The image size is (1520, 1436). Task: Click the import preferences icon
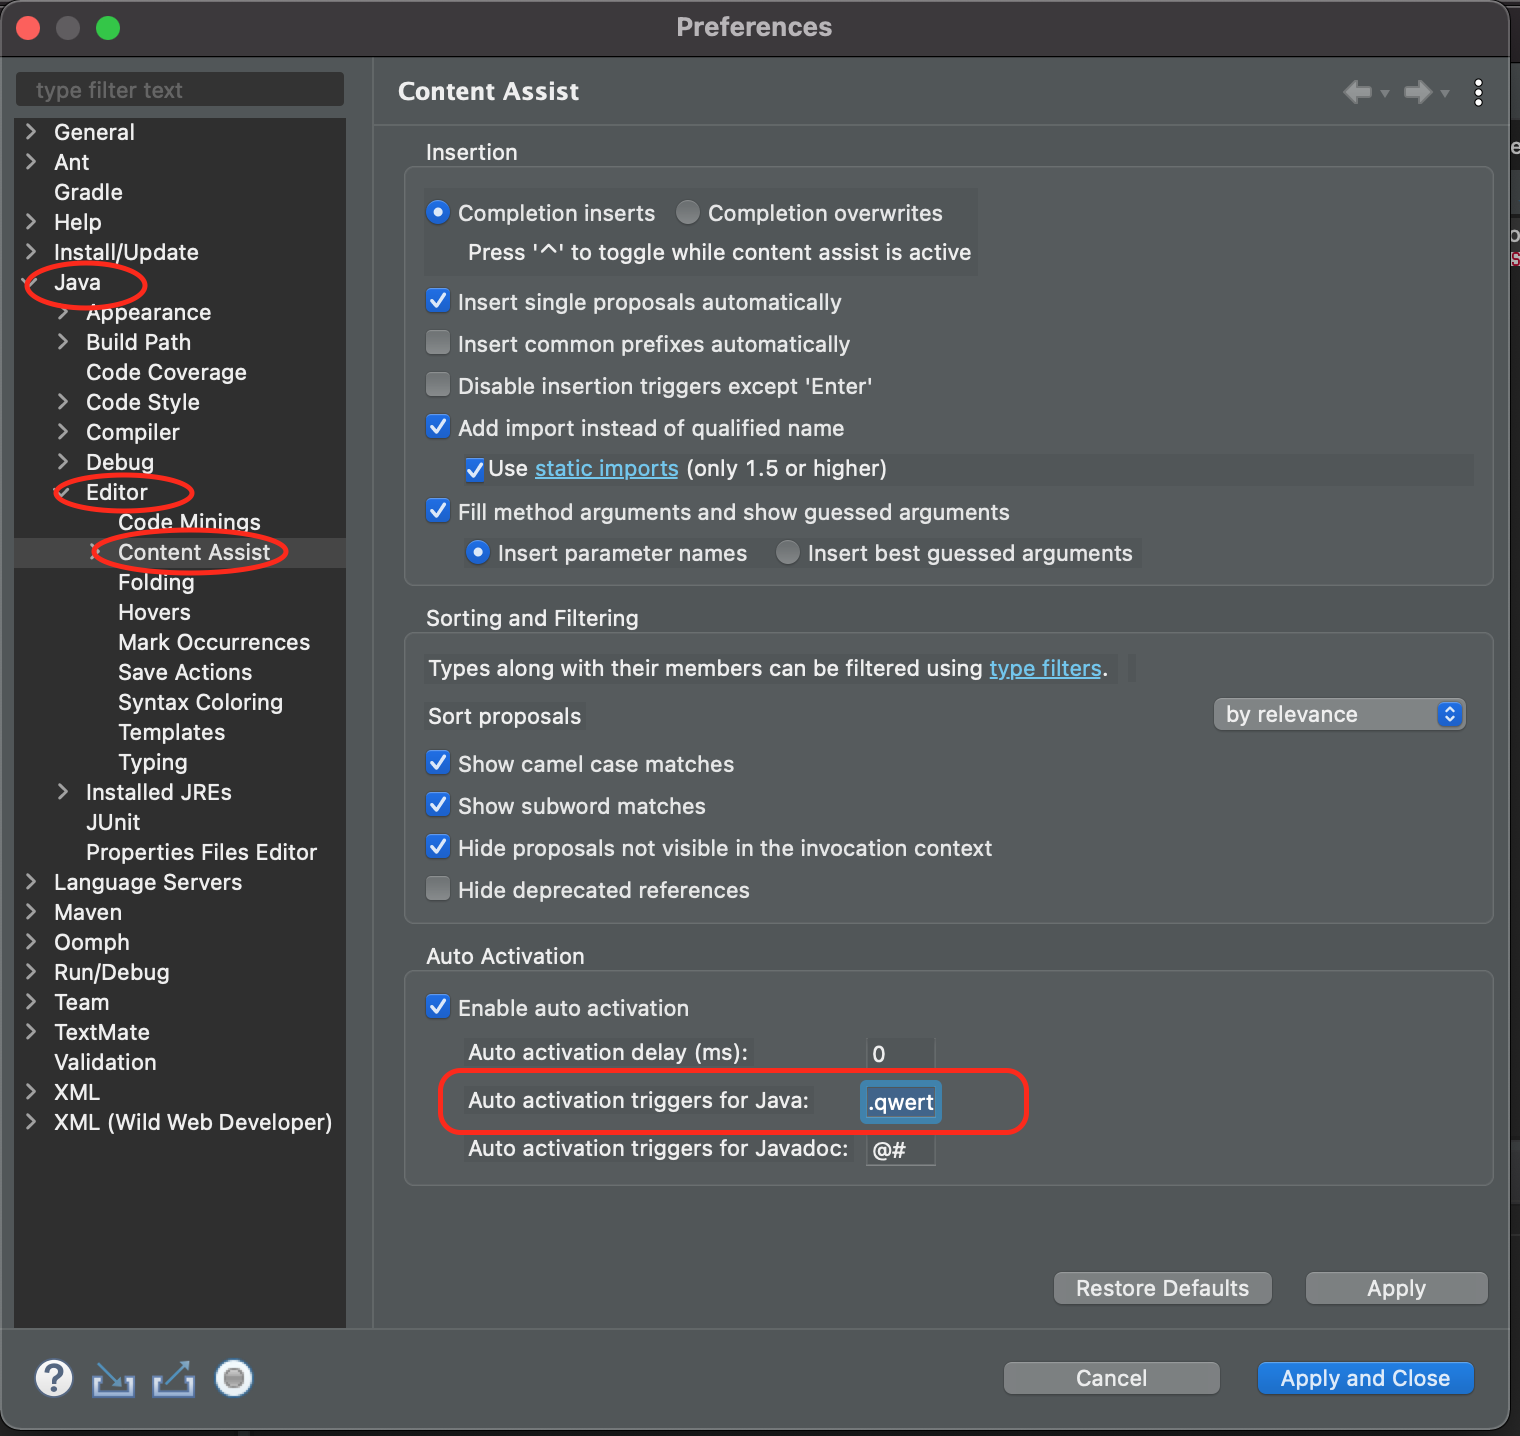[x=113, y=1379]
